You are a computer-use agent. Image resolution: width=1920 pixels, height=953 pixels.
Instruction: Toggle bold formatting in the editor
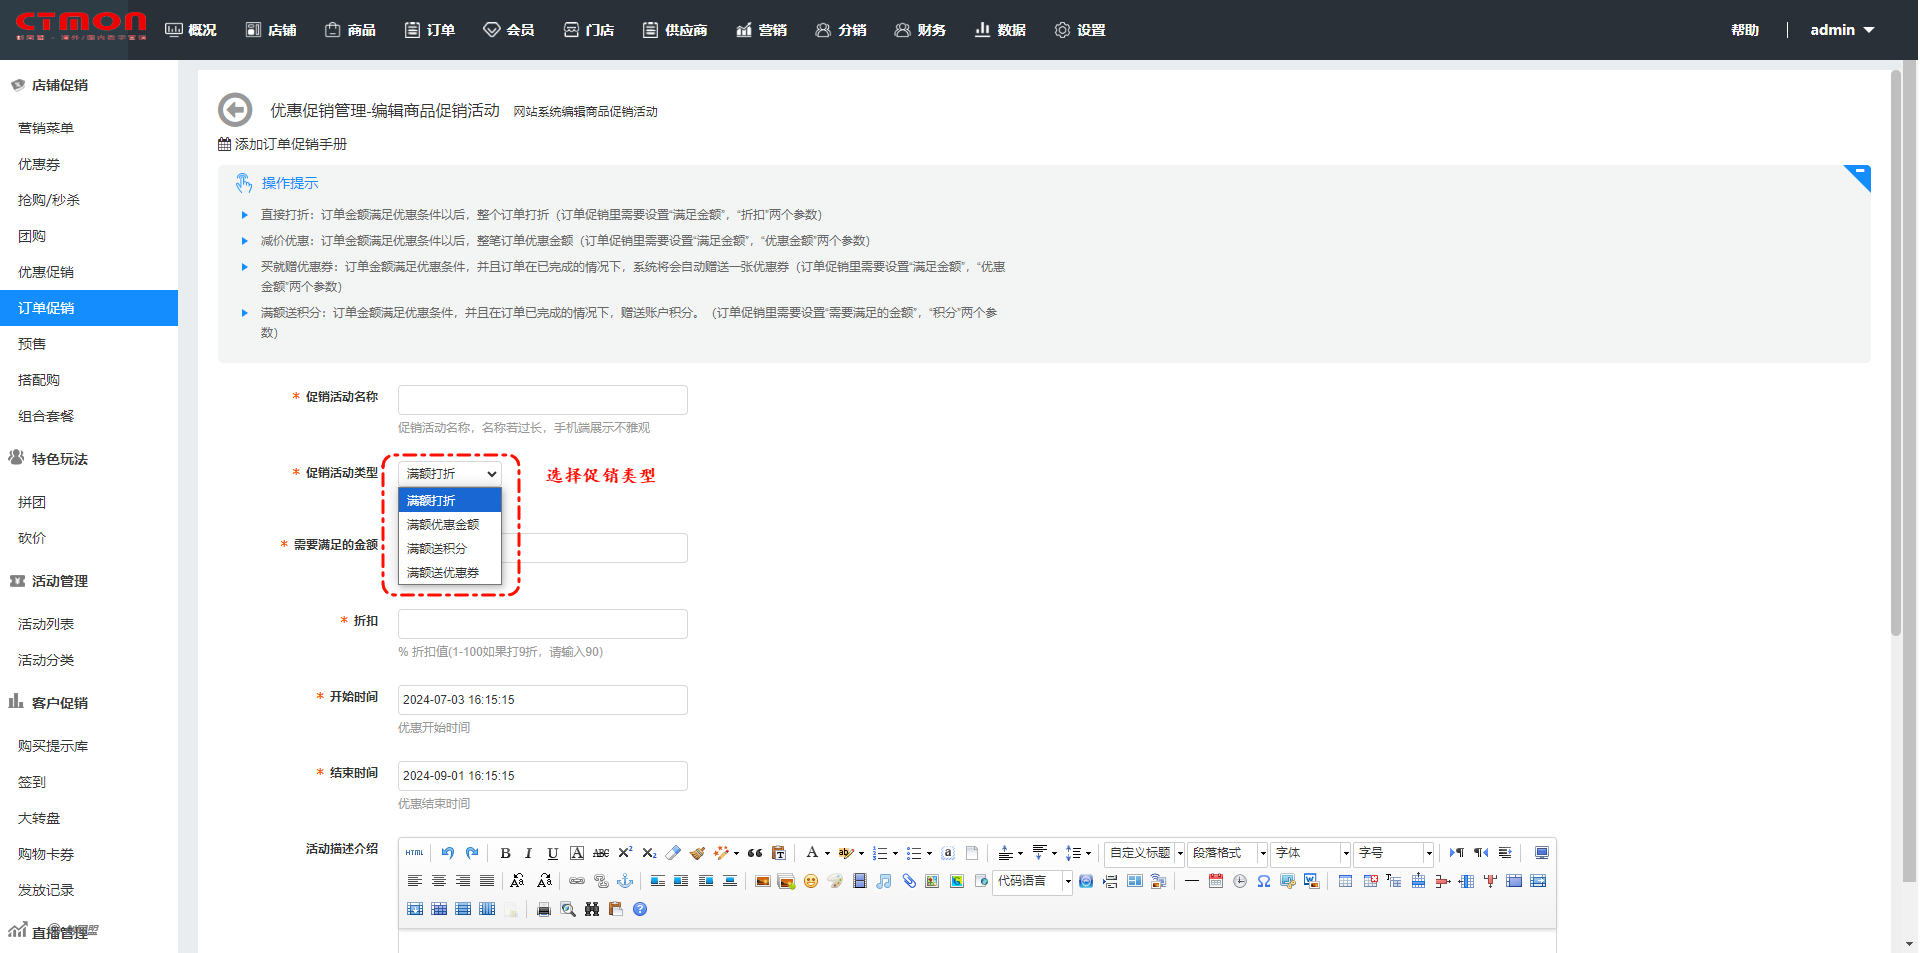505,853
